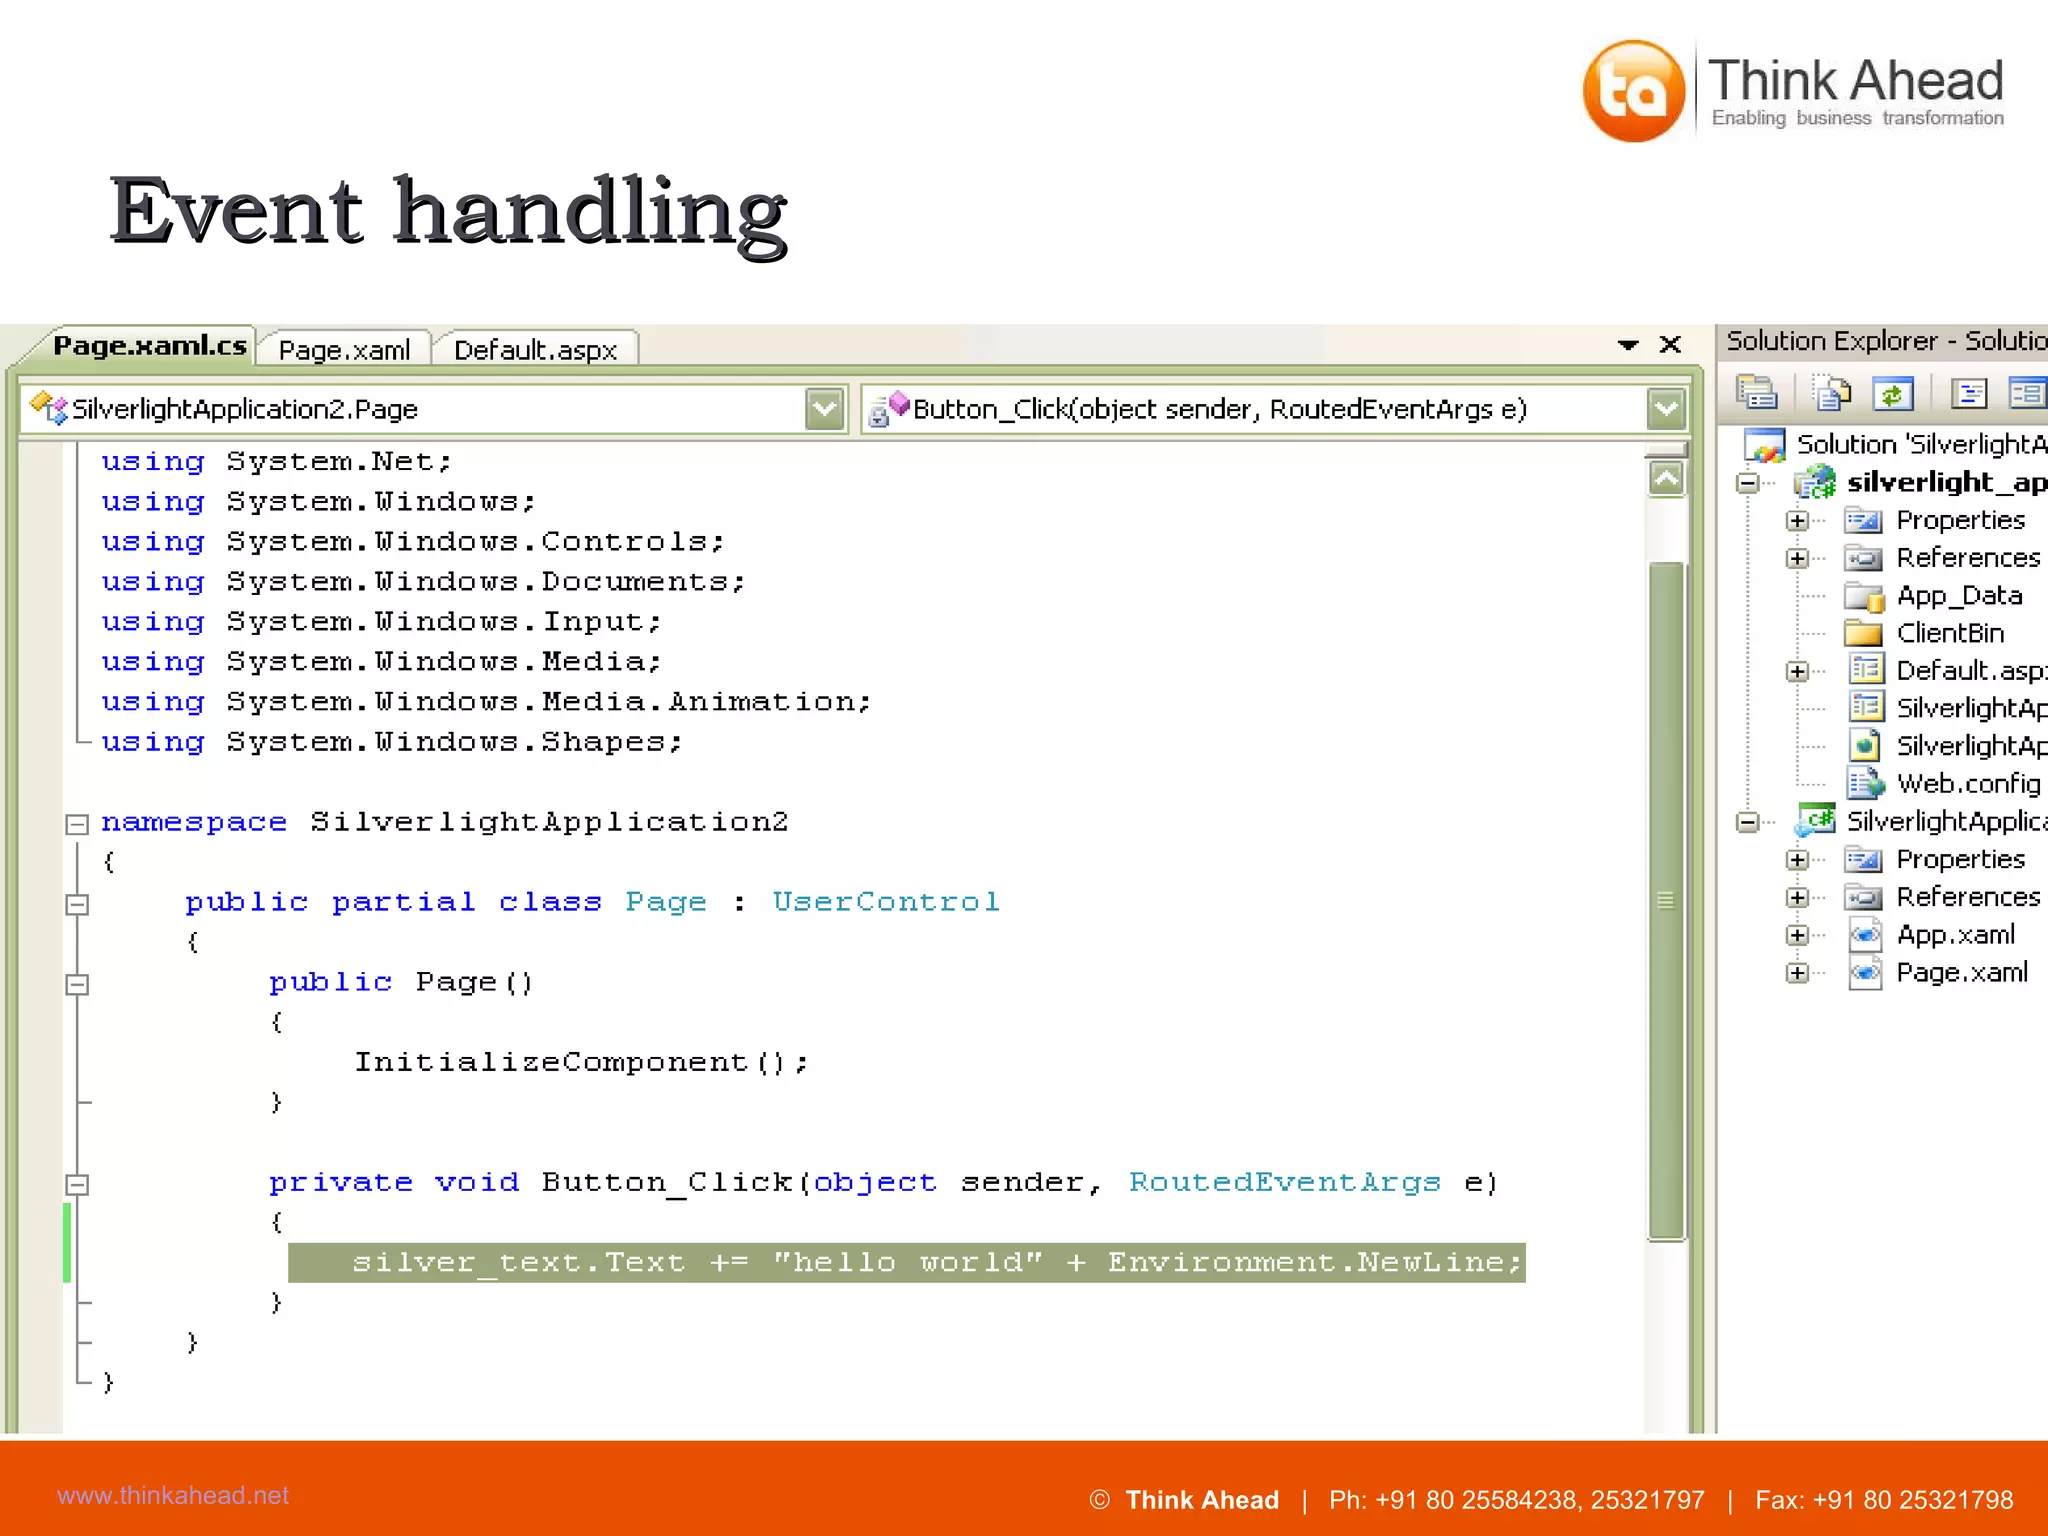The width and height of the screenshot is (2048, 1536).
Task: Switch to the Page.xaml.cs tab
Action: pyautogui.click(x=149, y=345)
